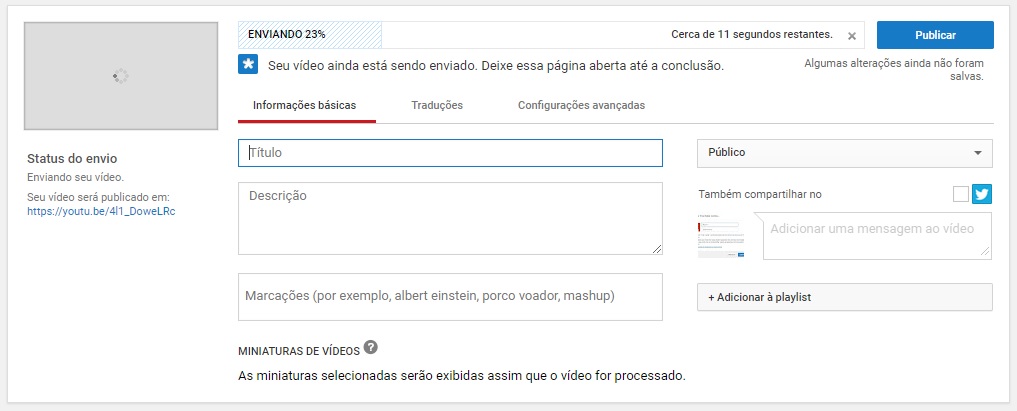This screenshot has width=1017, height=411.
Task: Click the Enviando 23% progress bar
Action: pos(450,35)
